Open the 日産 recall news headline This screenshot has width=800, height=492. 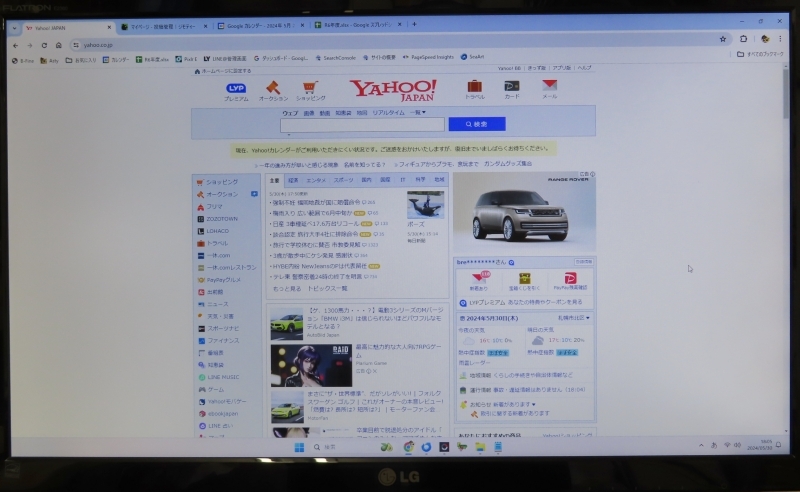(x=316, y=224)
